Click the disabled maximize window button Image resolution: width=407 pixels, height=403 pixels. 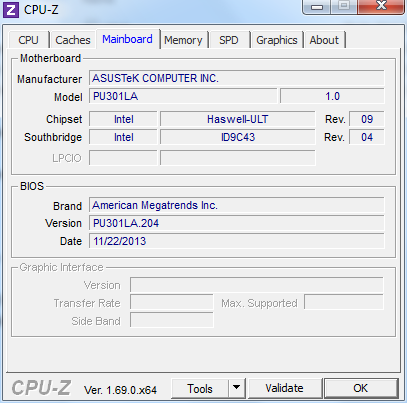pos(344,6)
